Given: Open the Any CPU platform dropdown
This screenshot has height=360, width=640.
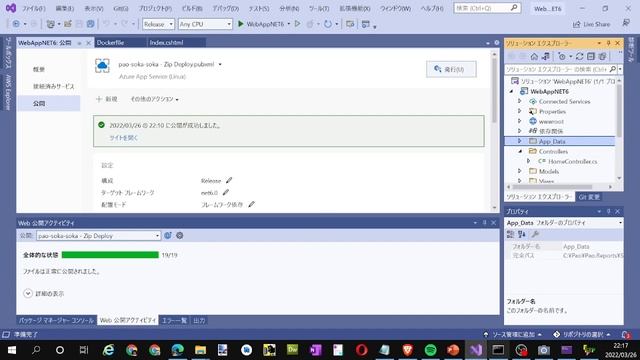Looking at the screenshot, I should pos(205,24).
